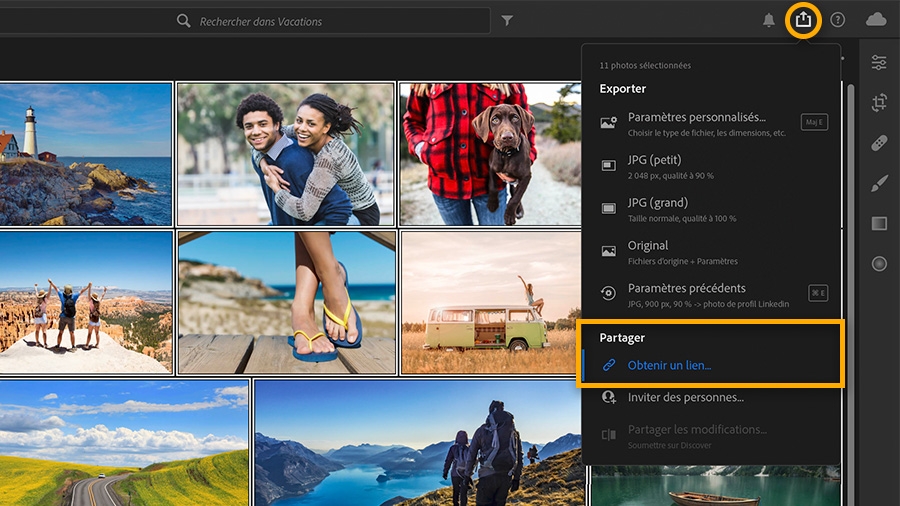This screenshot has width=900, height=506.
Task: Open the Edit sliders panel icon
Action: 879,62
